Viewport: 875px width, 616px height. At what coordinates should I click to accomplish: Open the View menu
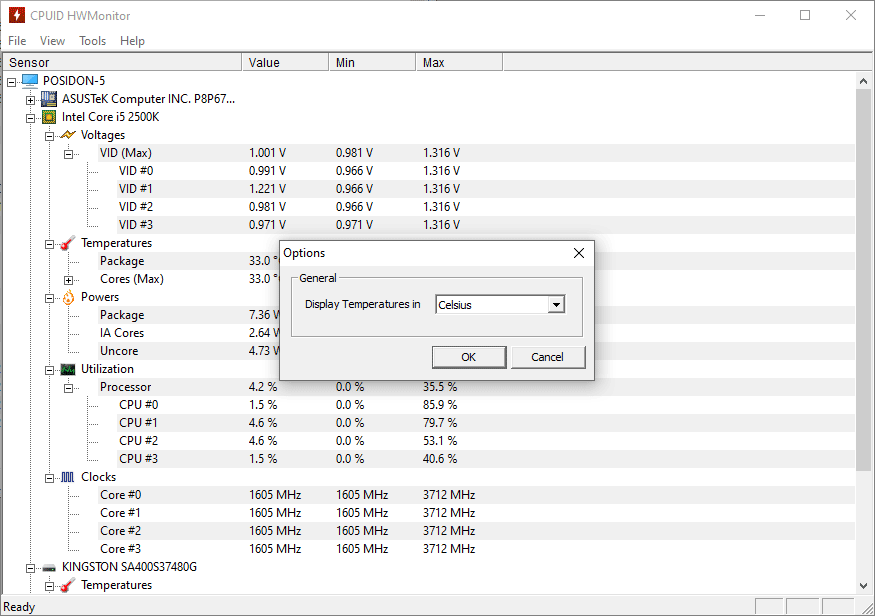52,41
